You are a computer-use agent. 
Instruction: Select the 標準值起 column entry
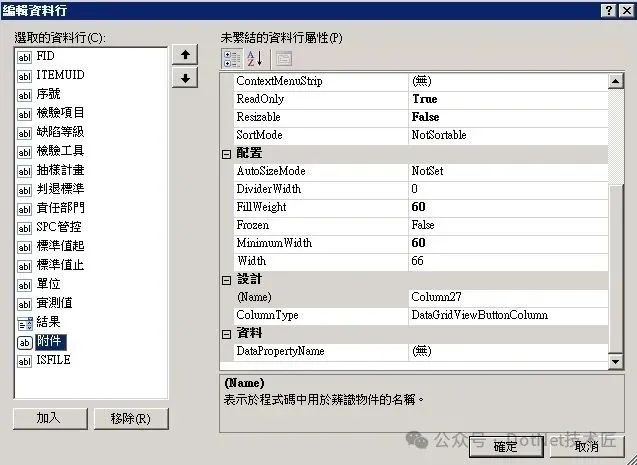pos(61,246)
